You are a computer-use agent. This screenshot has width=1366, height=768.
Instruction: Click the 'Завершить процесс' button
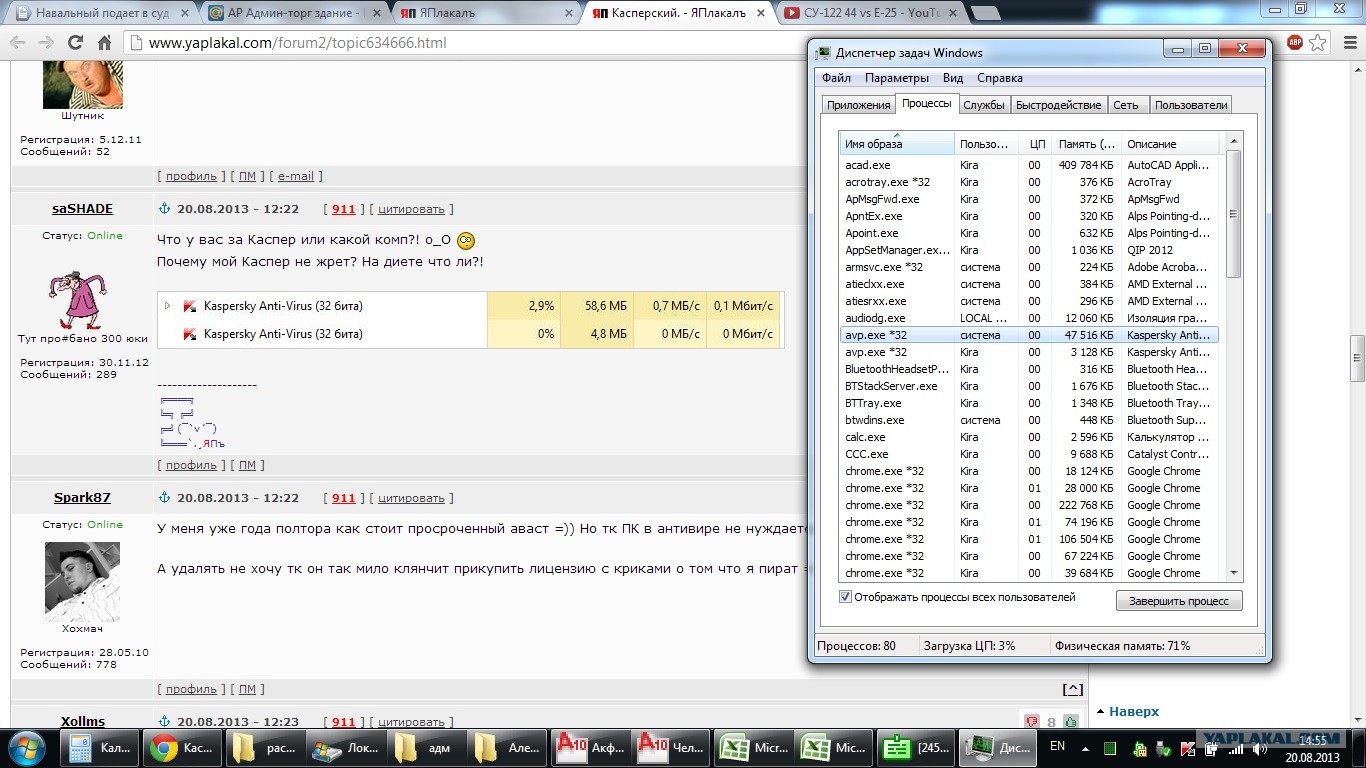[x=1179, y=601]
